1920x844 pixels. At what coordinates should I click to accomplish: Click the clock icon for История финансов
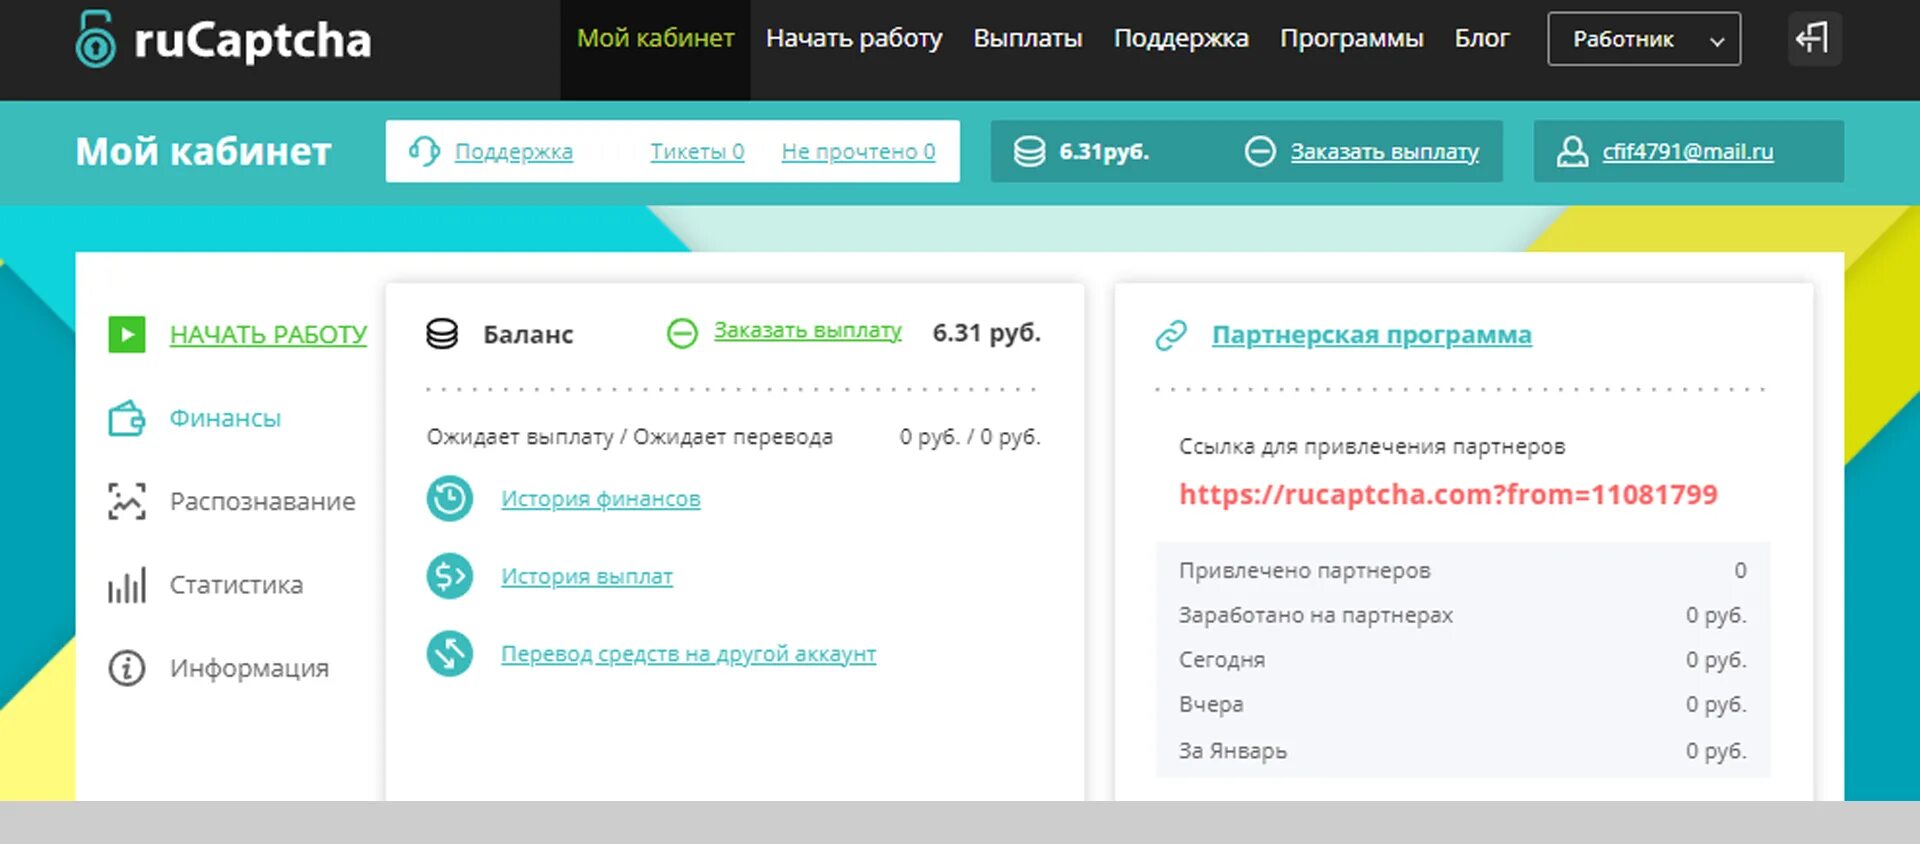[450, 498]
